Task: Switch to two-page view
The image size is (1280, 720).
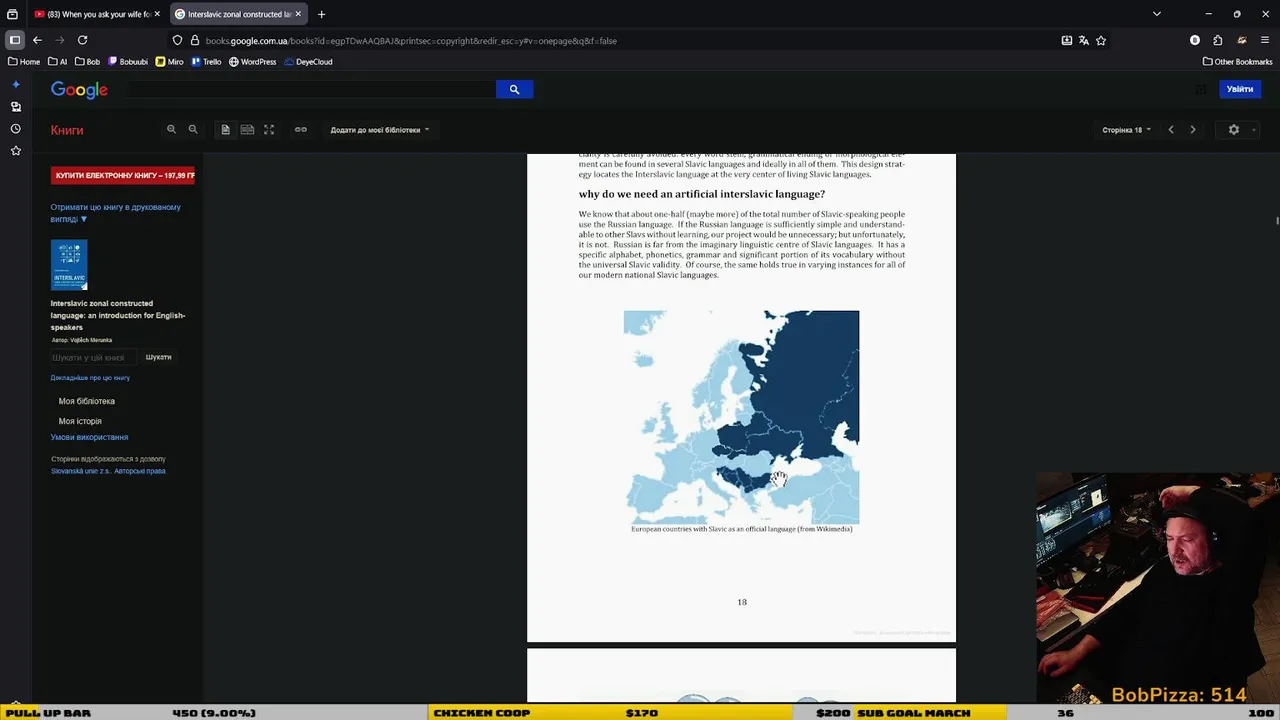Action: point(247,129)
